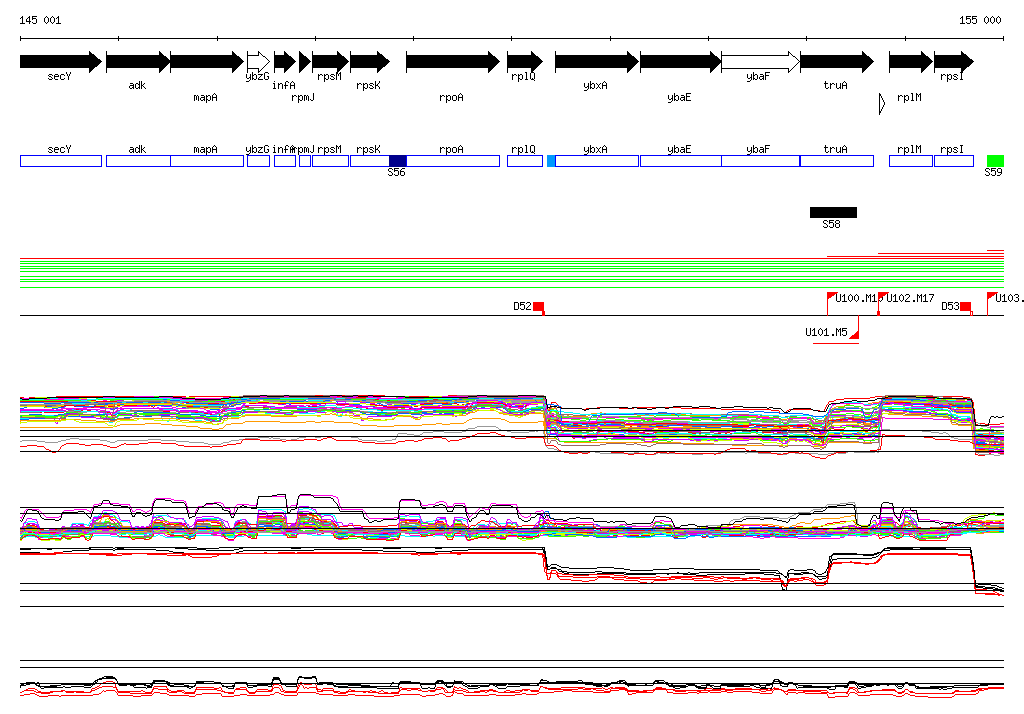Select the U103 red flag marker
Image resolution: width=1024 pixels, height=714 pixels.
(x=991, y=297)
